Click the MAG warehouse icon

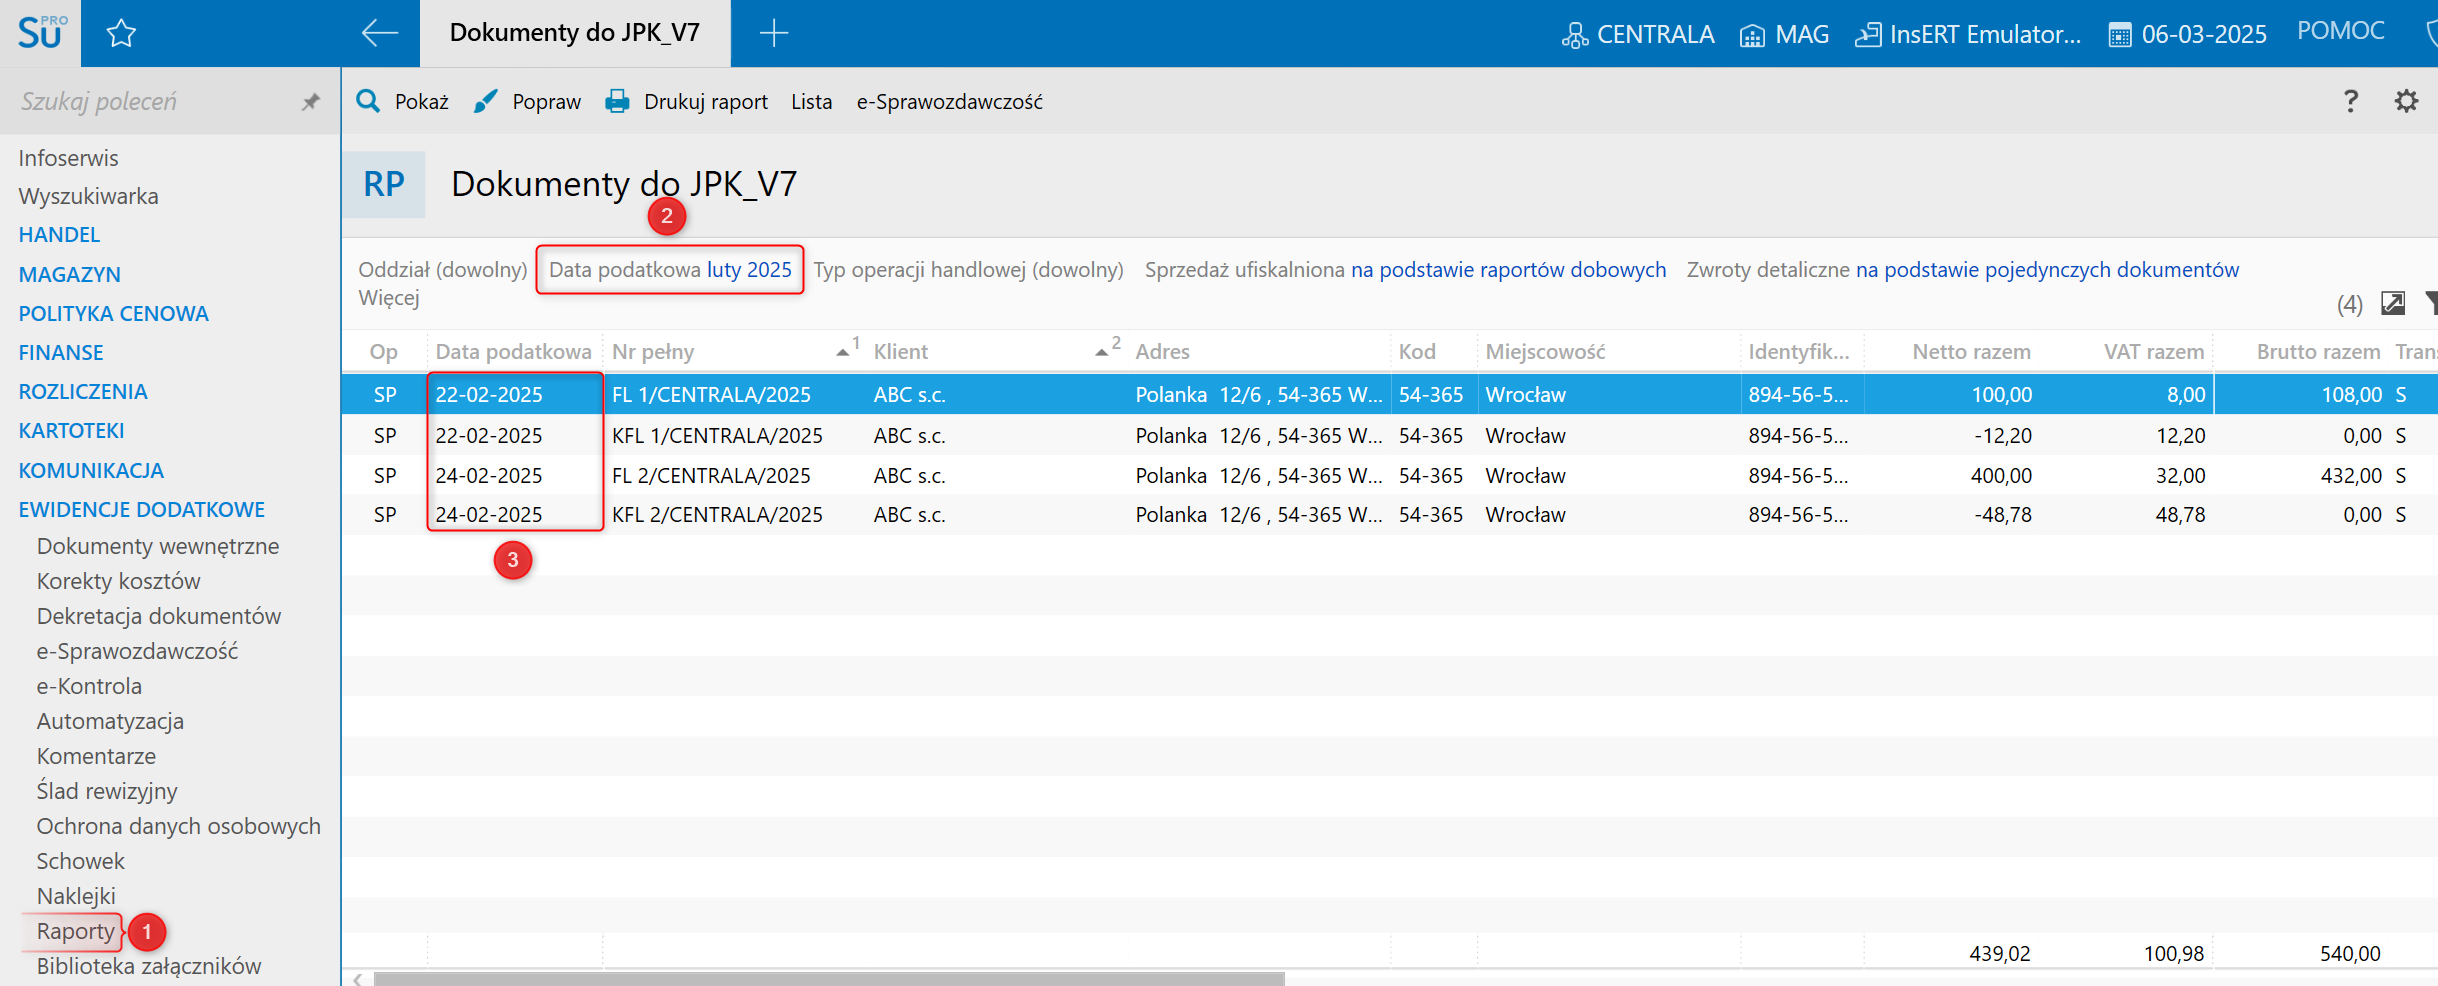tap(1752, 35)
